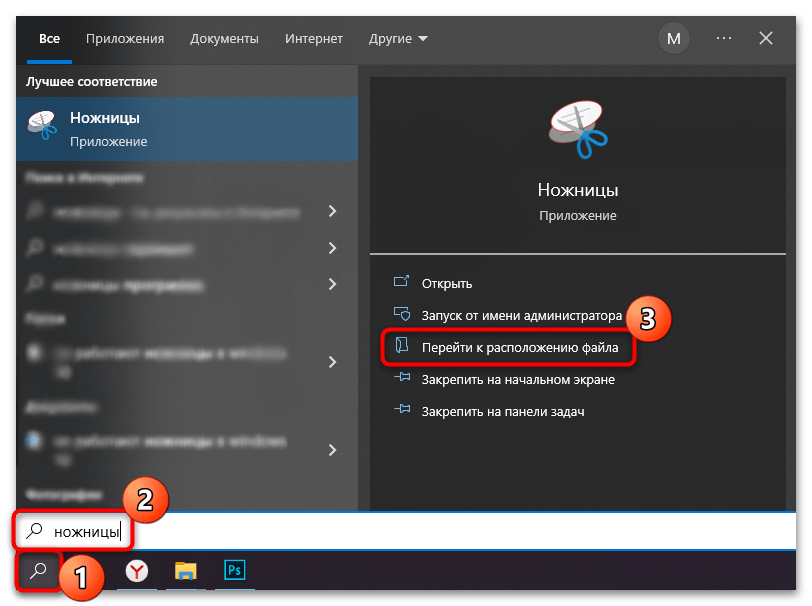Open File Explorer from the taskbar

click(186, 571)
